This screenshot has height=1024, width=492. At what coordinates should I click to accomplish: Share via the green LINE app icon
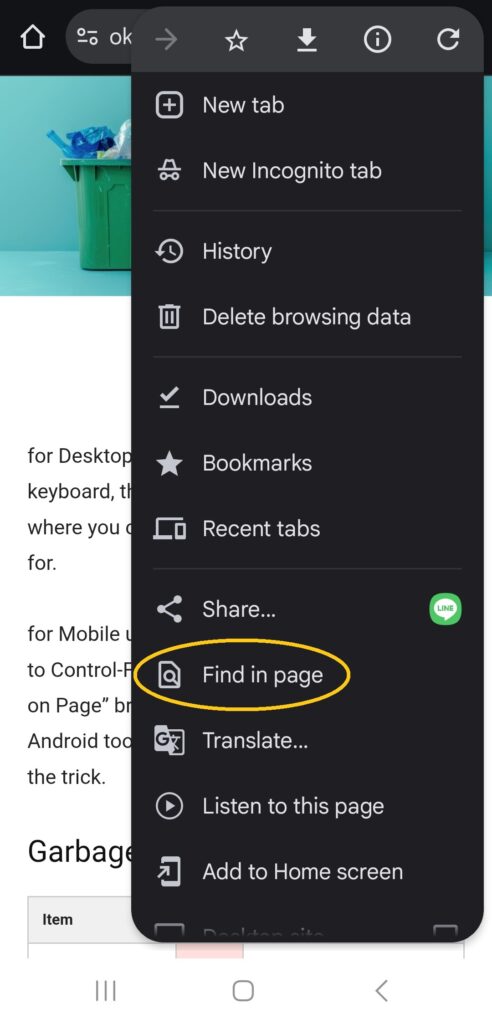446,609
